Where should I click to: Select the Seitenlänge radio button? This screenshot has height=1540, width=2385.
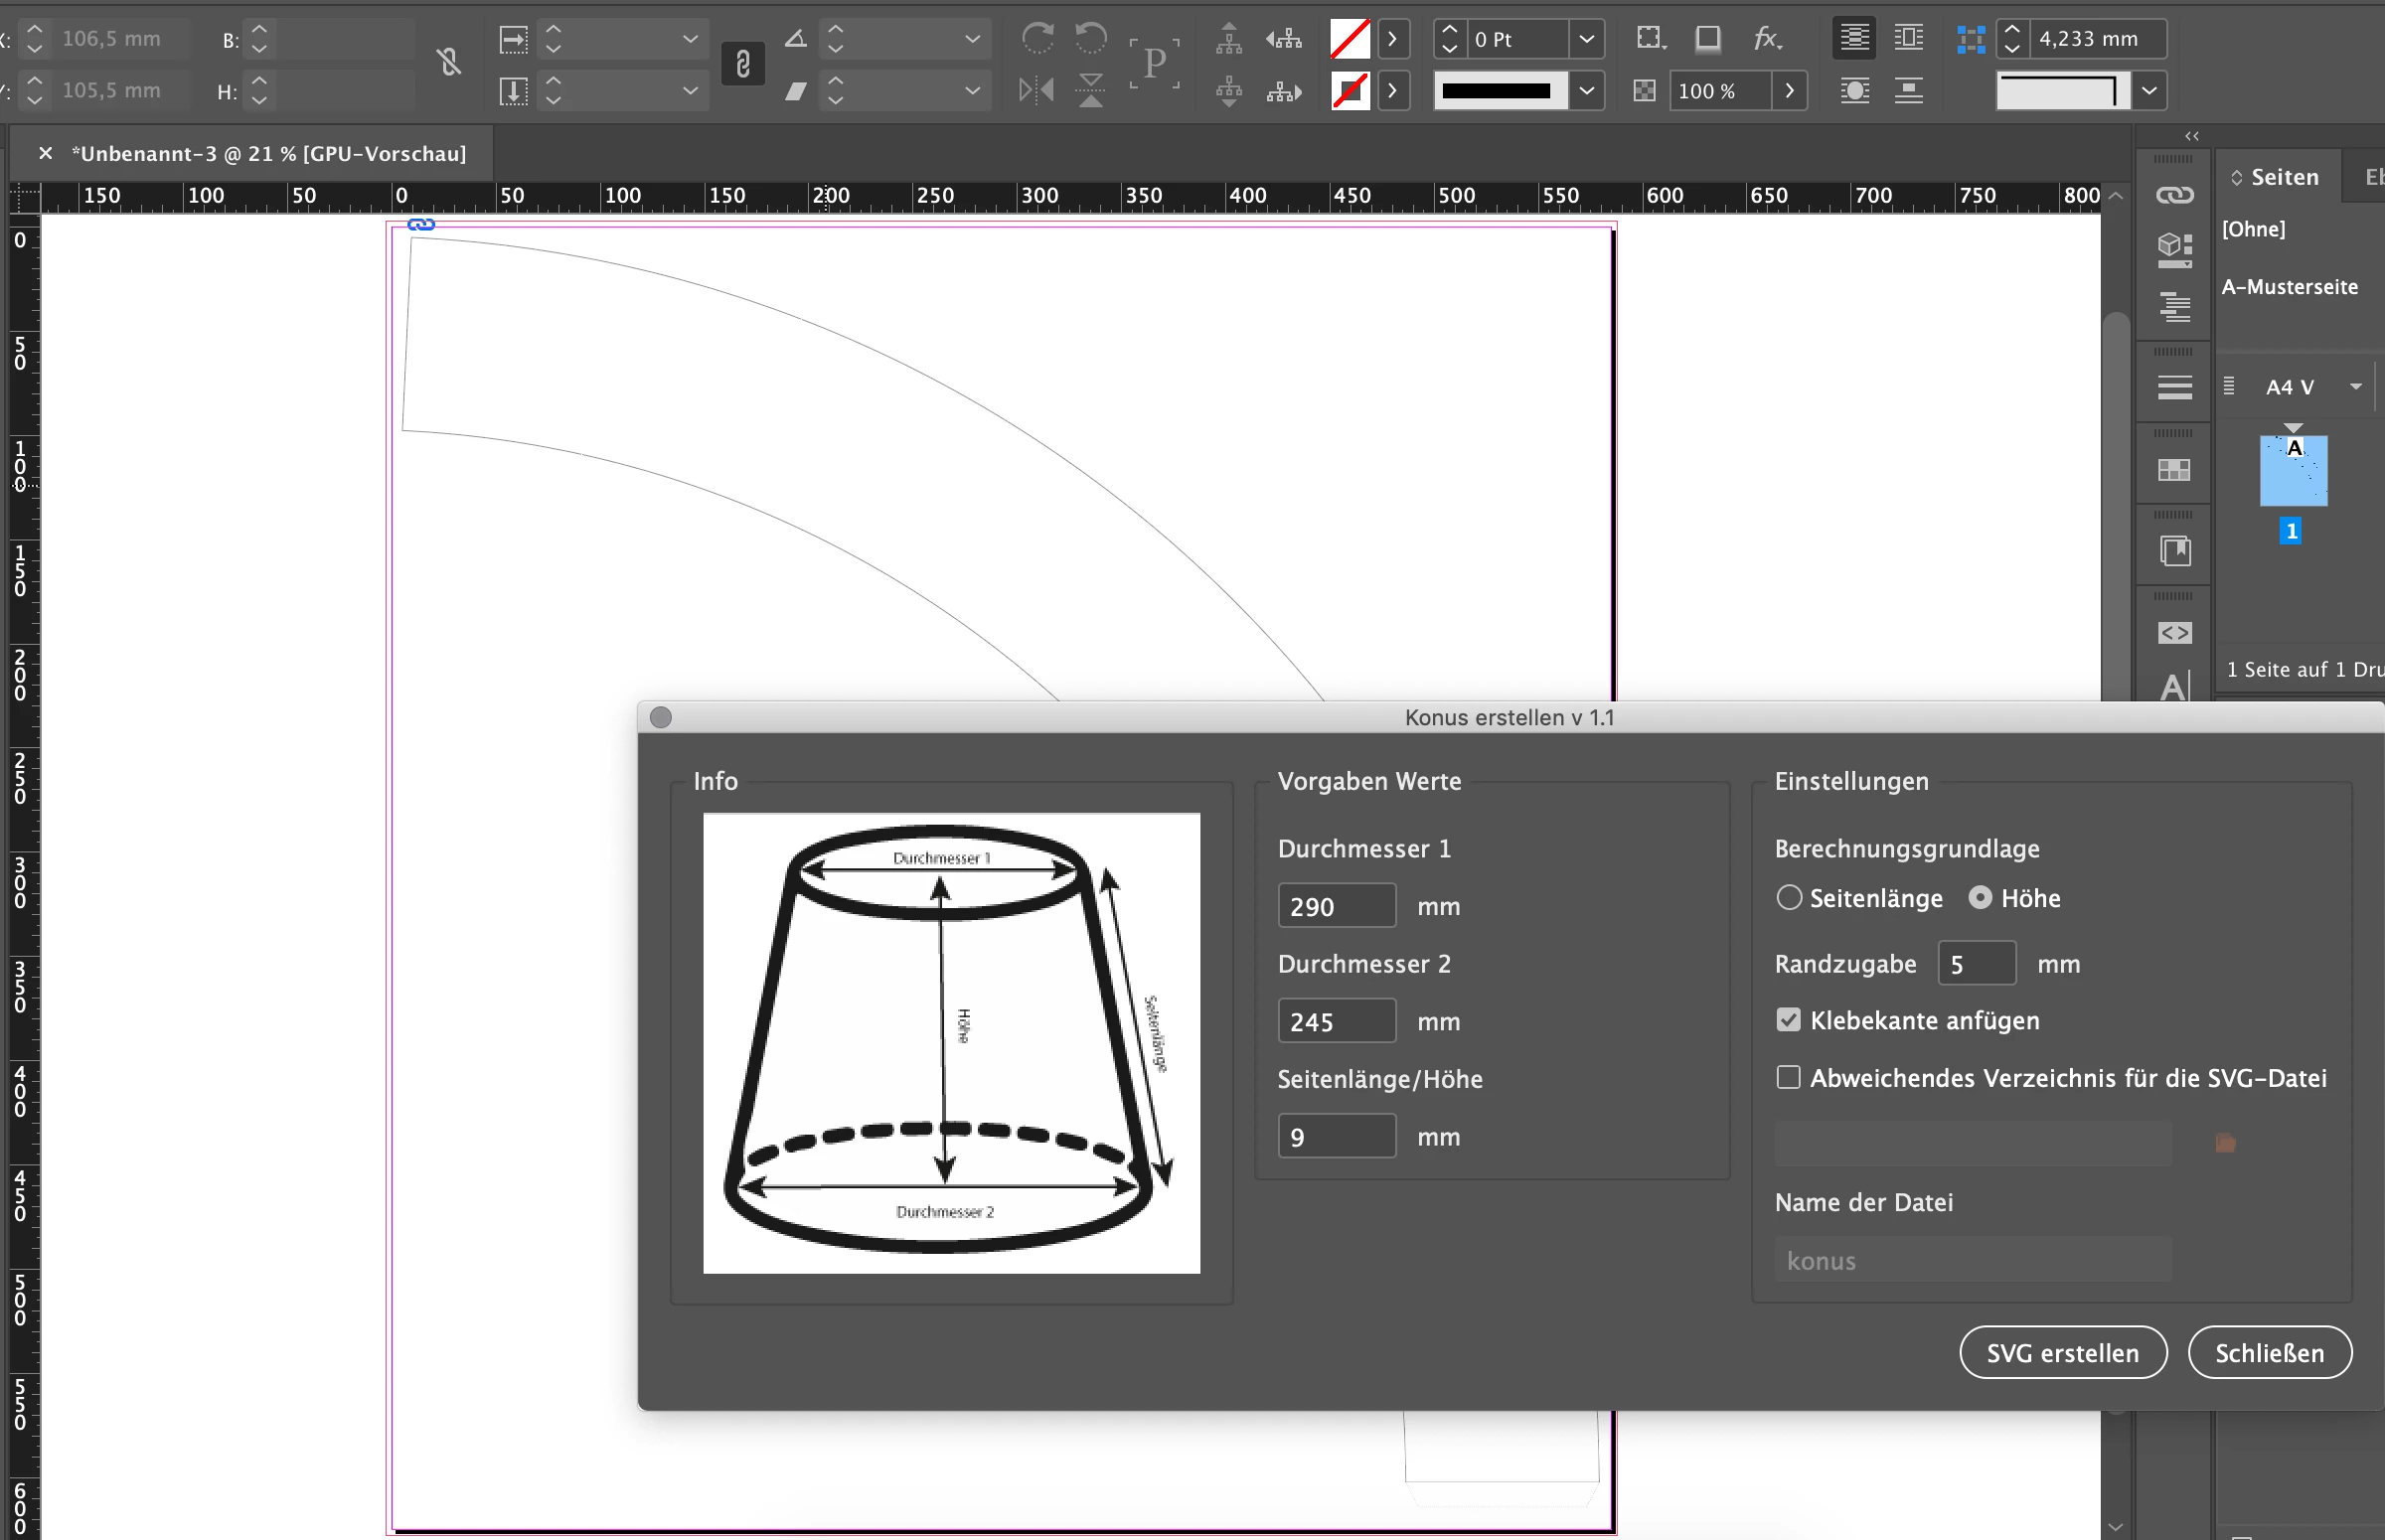pos(1789,898)
